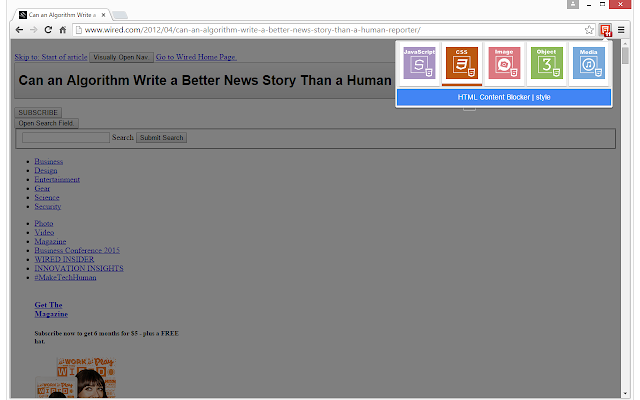Toggle the JavaScript blocker icon

[x=419, y=63]
